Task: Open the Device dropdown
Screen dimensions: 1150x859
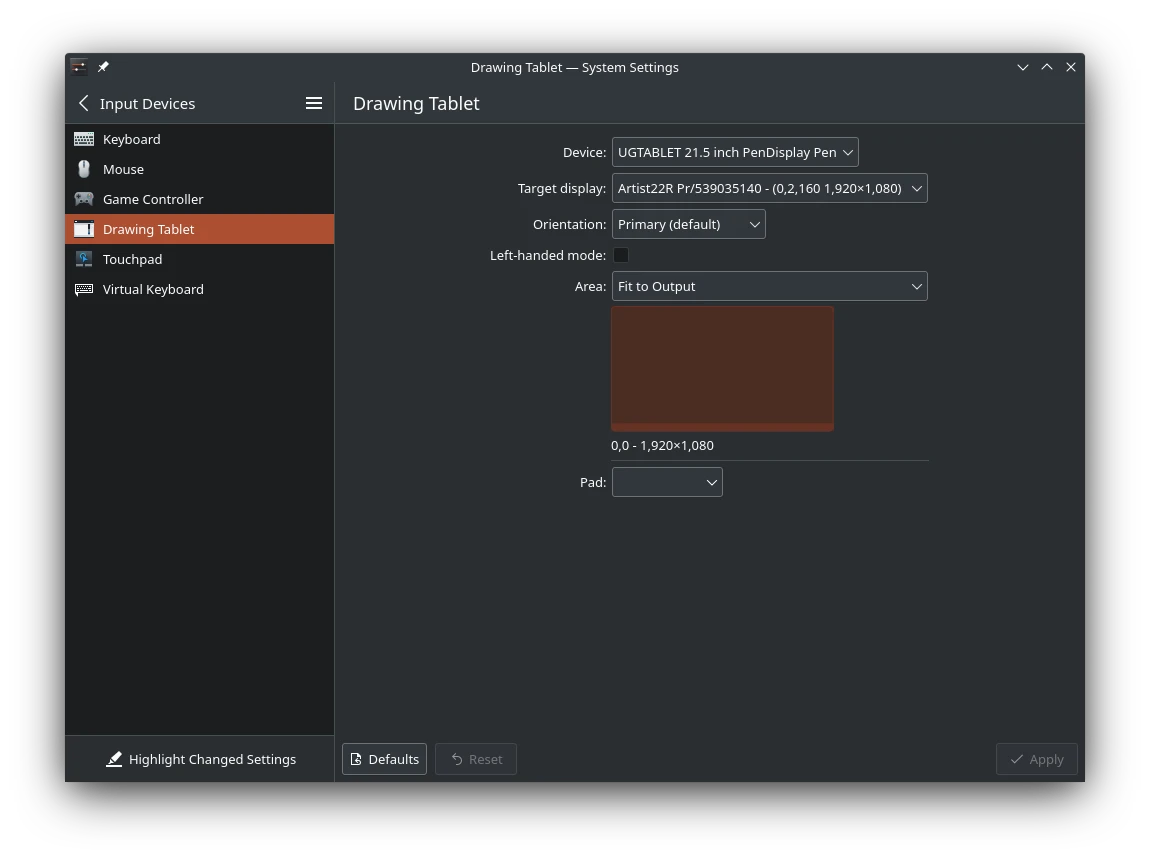Action: tap(735, 153)
